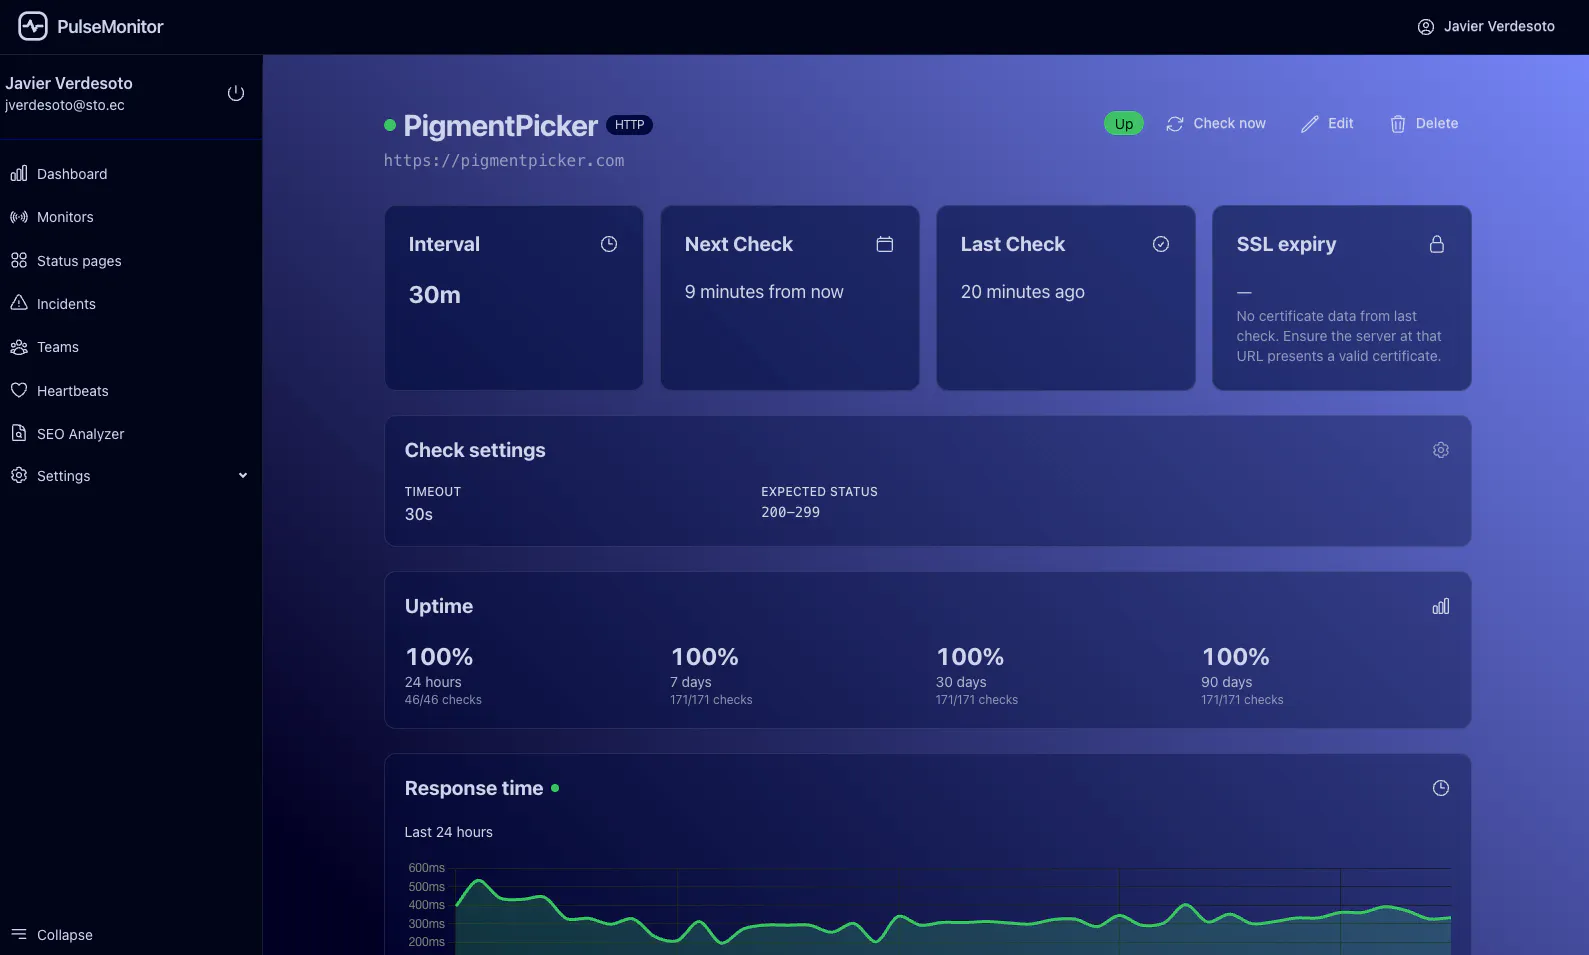Click the clock icon on the Interval card

(609, 244)
